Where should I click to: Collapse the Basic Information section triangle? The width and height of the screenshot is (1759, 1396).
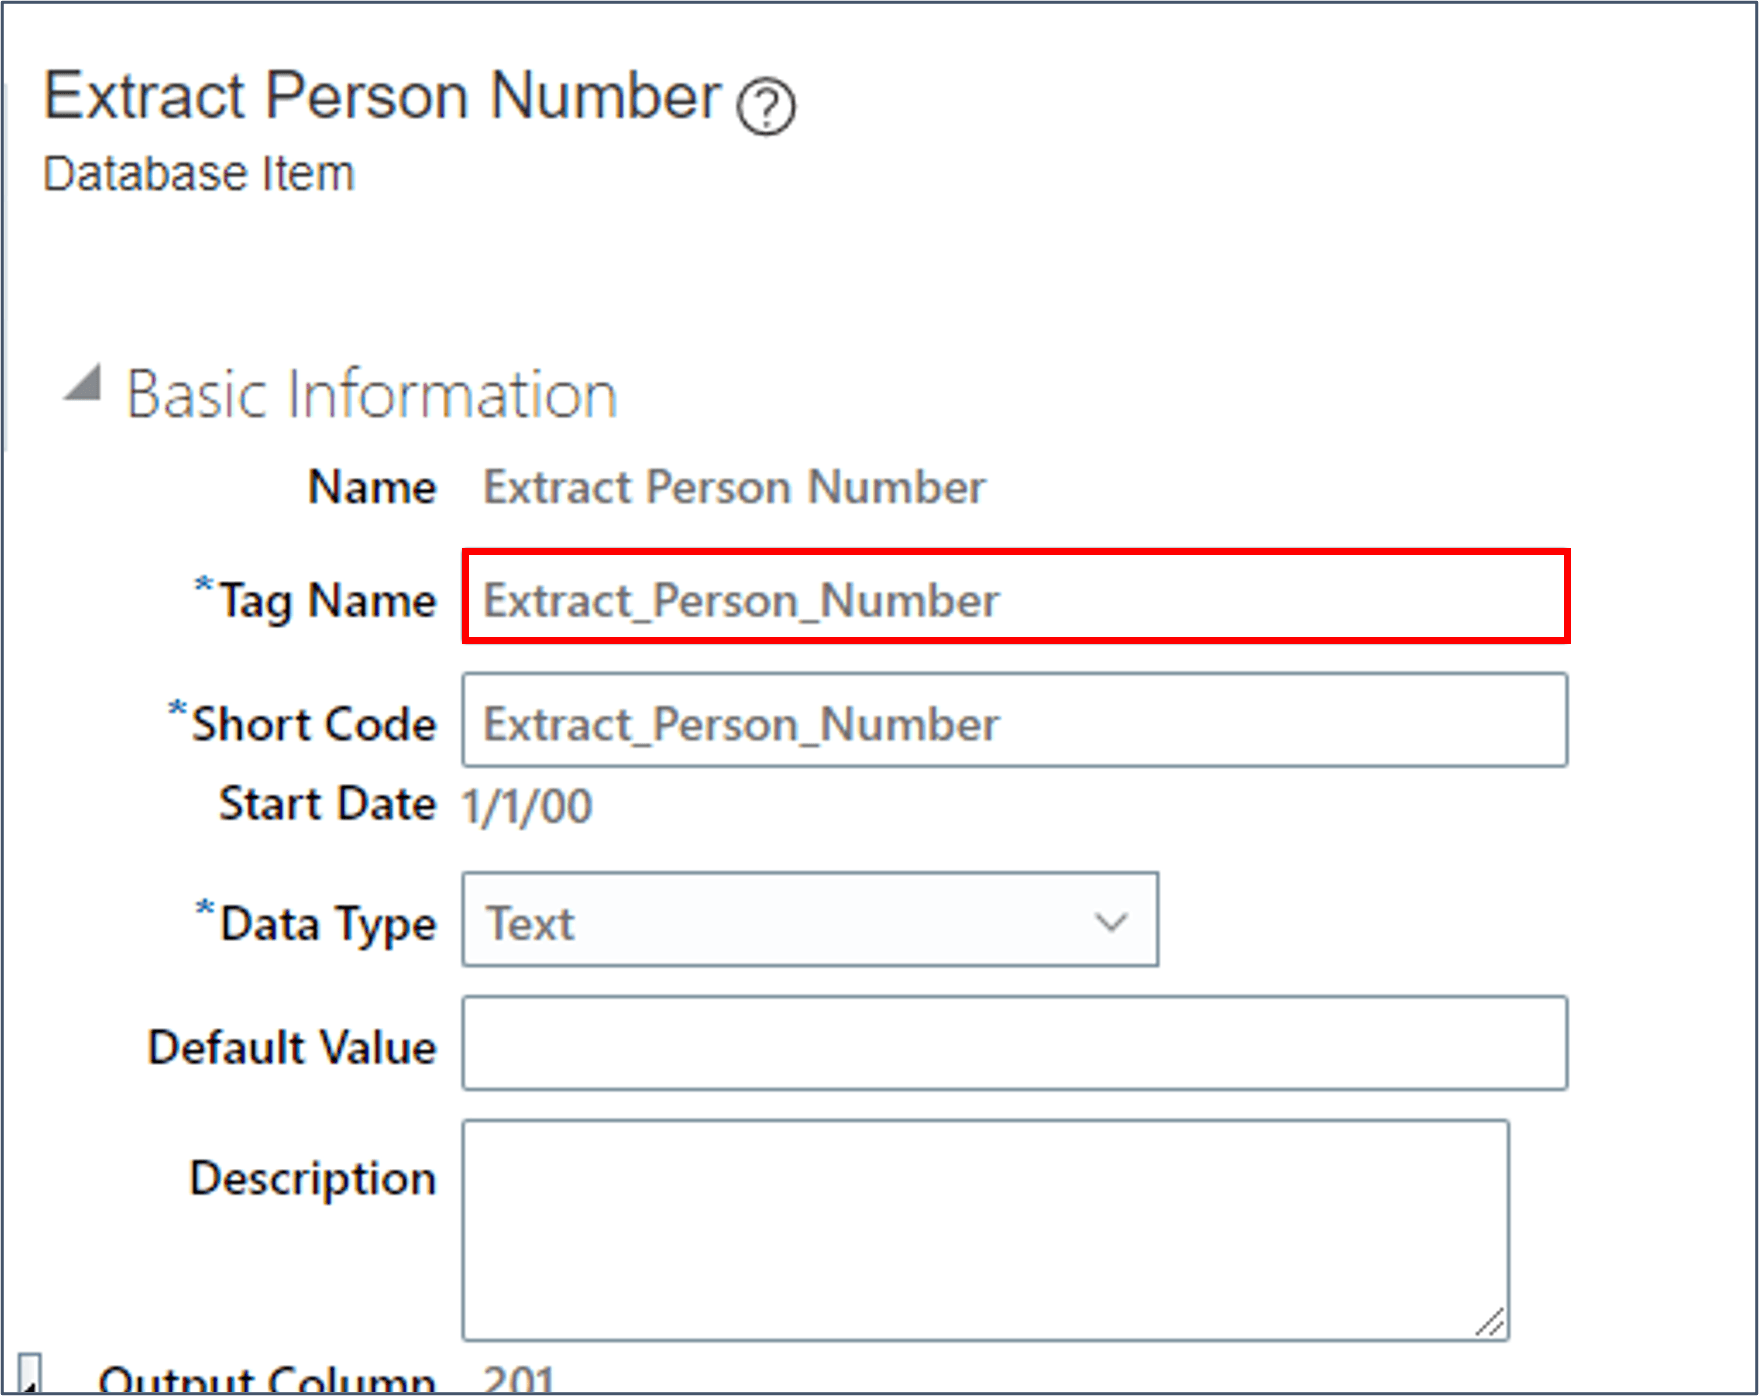click(x=84, y=384)
